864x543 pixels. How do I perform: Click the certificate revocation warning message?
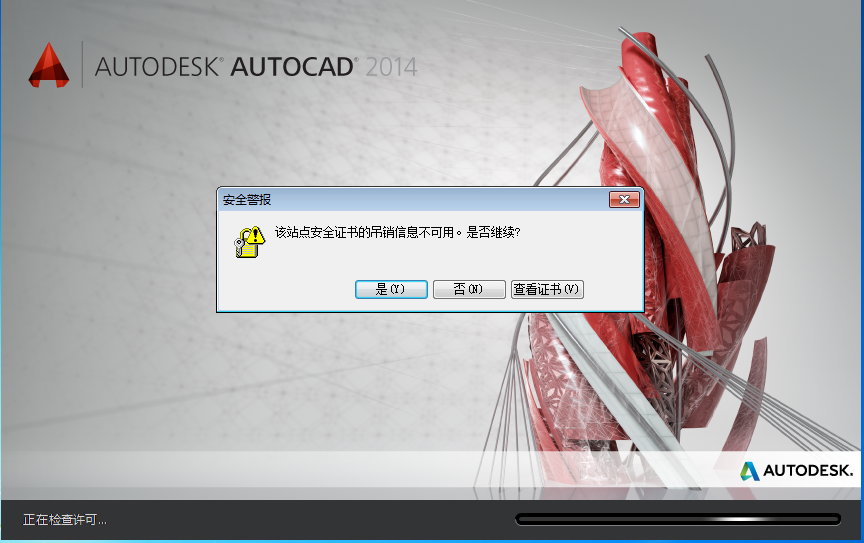397,232
